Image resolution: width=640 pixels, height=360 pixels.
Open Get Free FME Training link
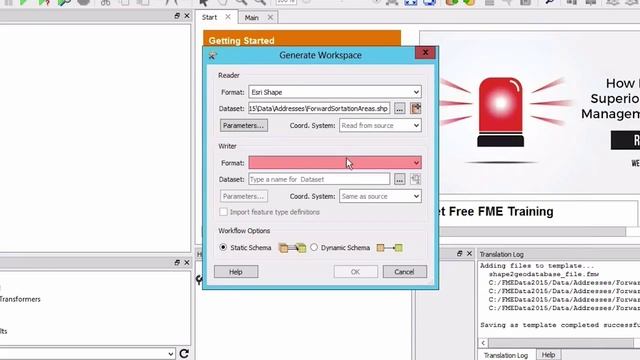(496, 211)
